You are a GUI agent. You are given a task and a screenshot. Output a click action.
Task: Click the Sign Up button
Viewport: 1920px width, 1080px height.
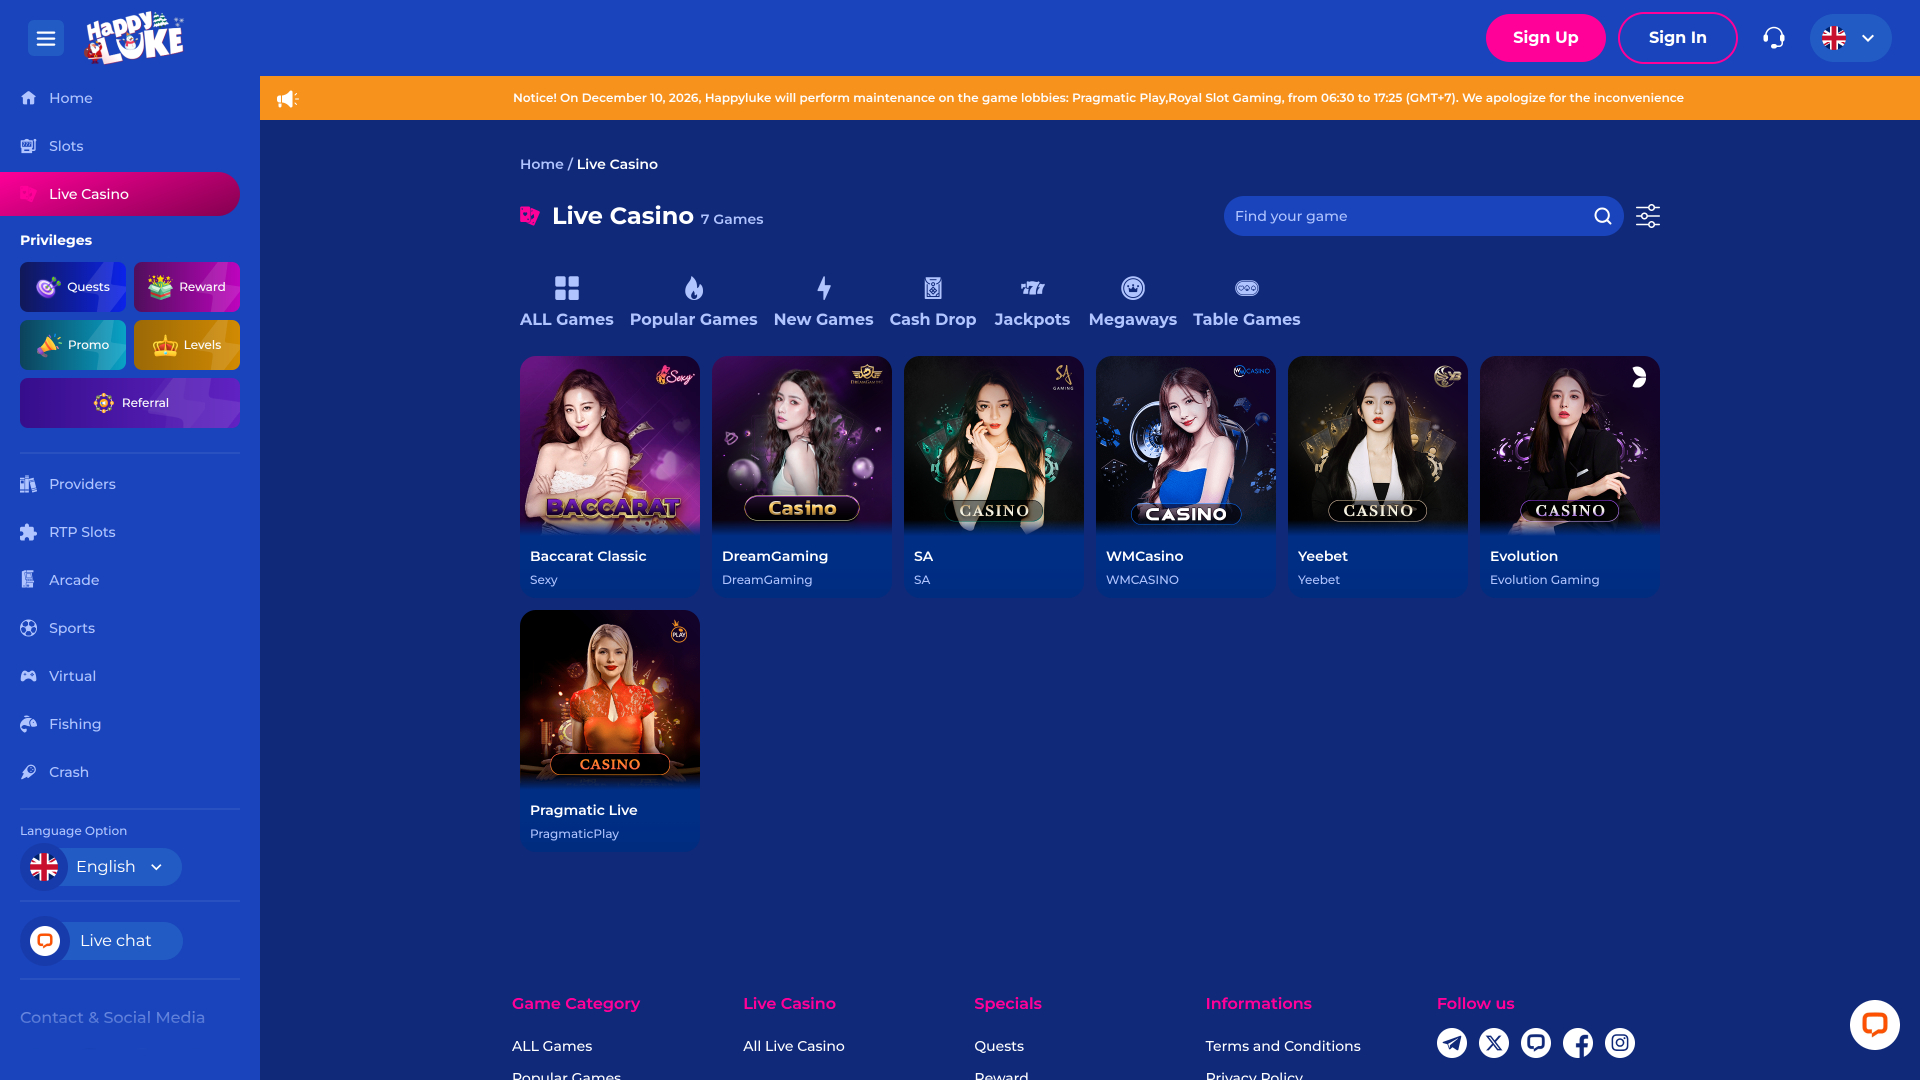pyautogui.click(x=1545, y=37)
